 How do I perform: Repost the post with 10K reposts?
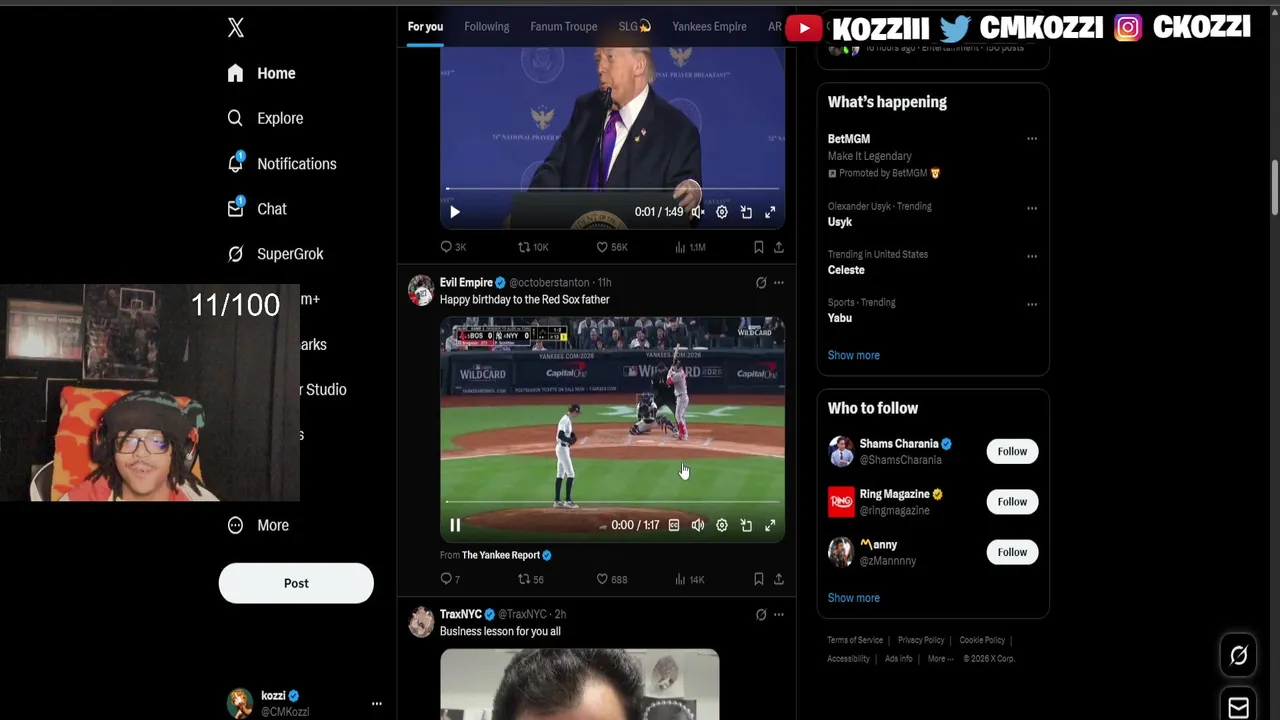532,247
